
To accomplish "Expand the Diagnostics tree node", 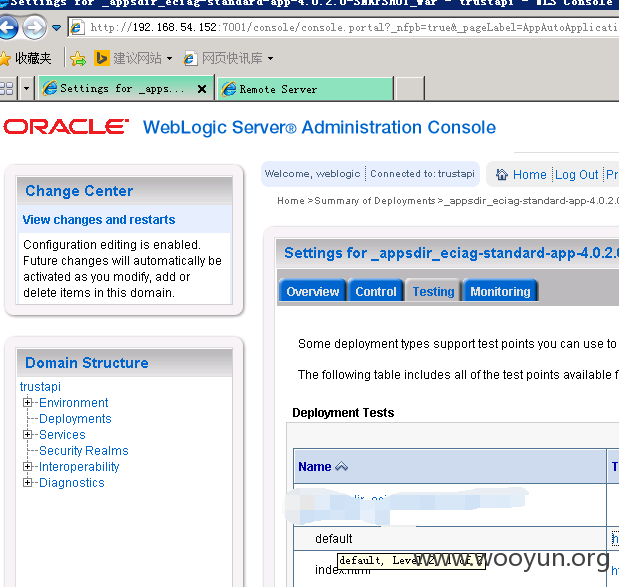I will click(x=27, y=482).
